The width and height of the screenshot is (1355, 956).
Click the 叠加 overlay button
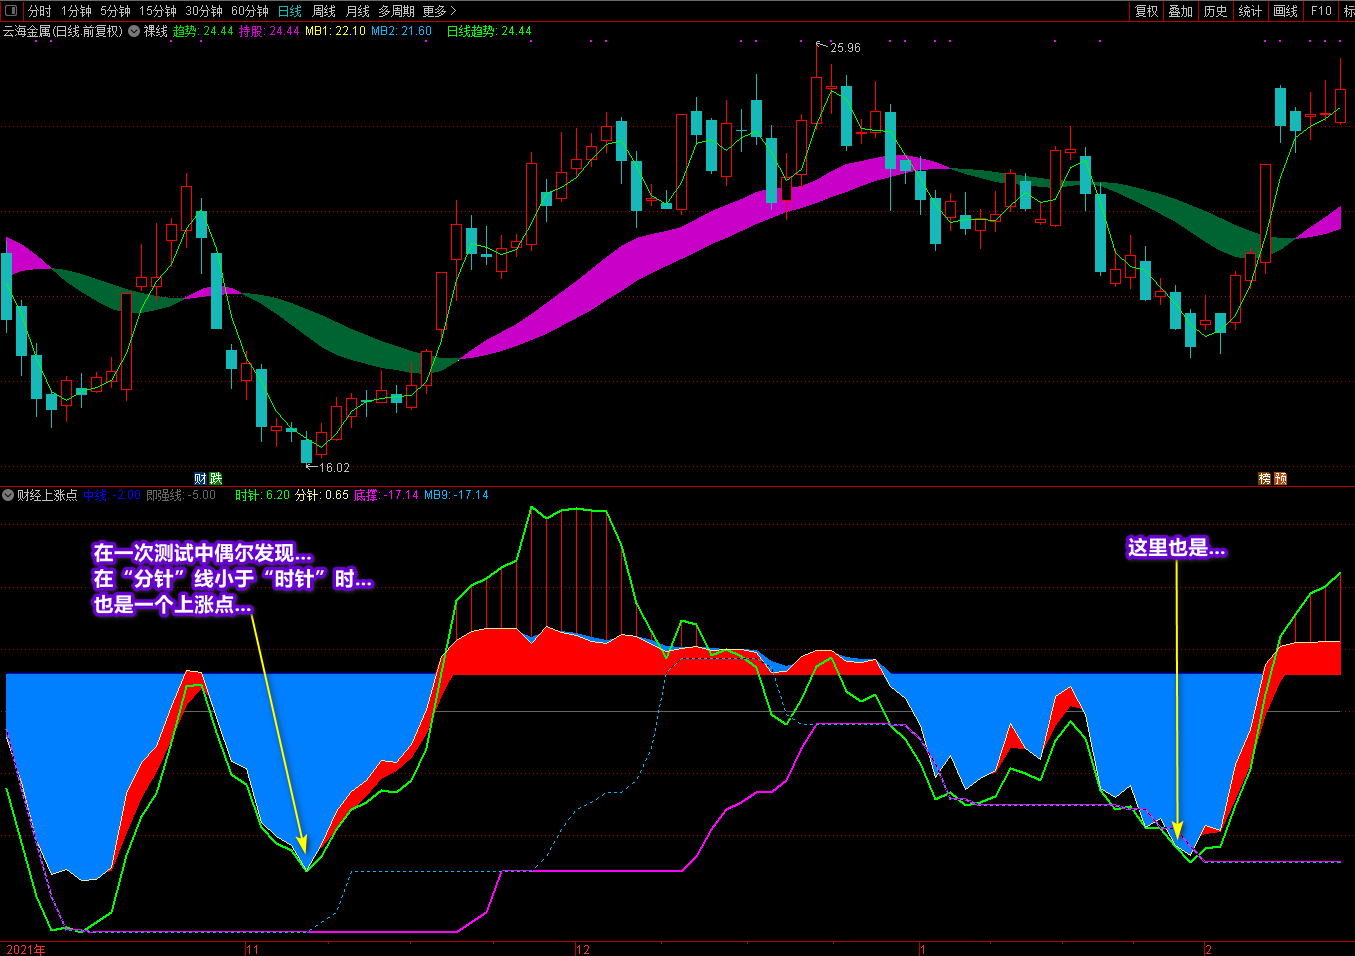coord(1181,11)
